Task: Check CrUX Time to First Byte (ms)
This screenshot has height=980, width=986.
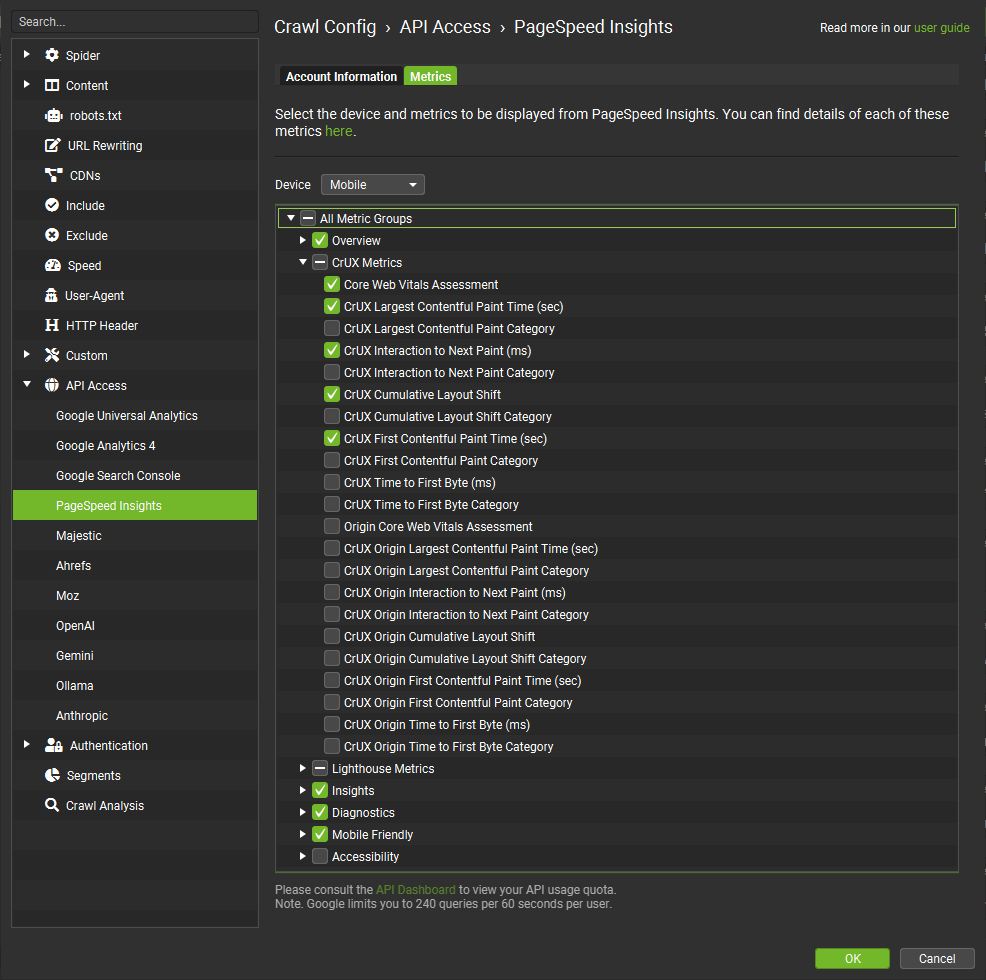Action: pyautogui.click(x=331, y=482)
